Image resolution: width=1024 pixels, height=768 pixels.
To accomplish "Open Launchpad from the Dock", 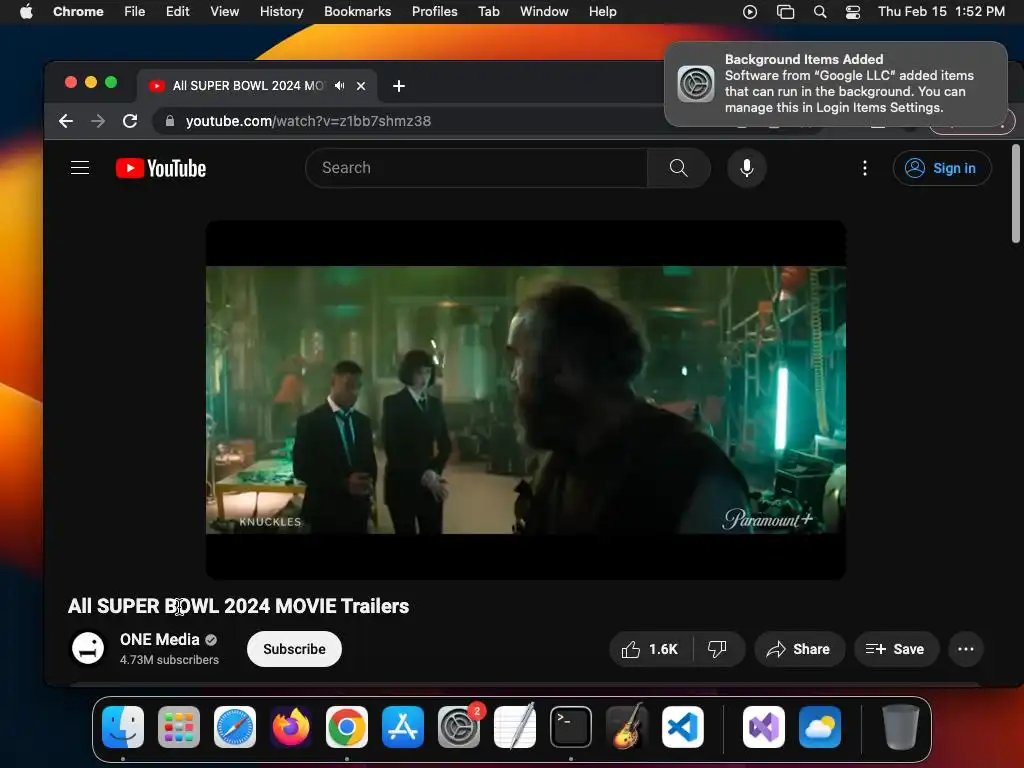I will (x=179, y=727).
